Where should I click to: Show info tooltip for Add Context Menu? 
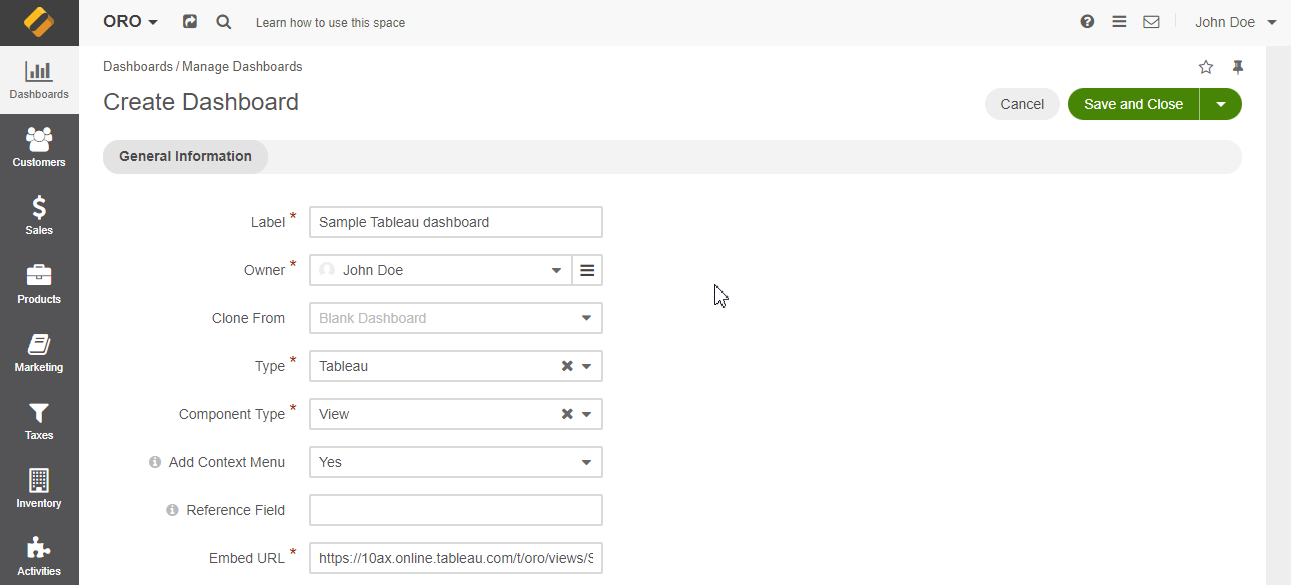pos(155,462)
